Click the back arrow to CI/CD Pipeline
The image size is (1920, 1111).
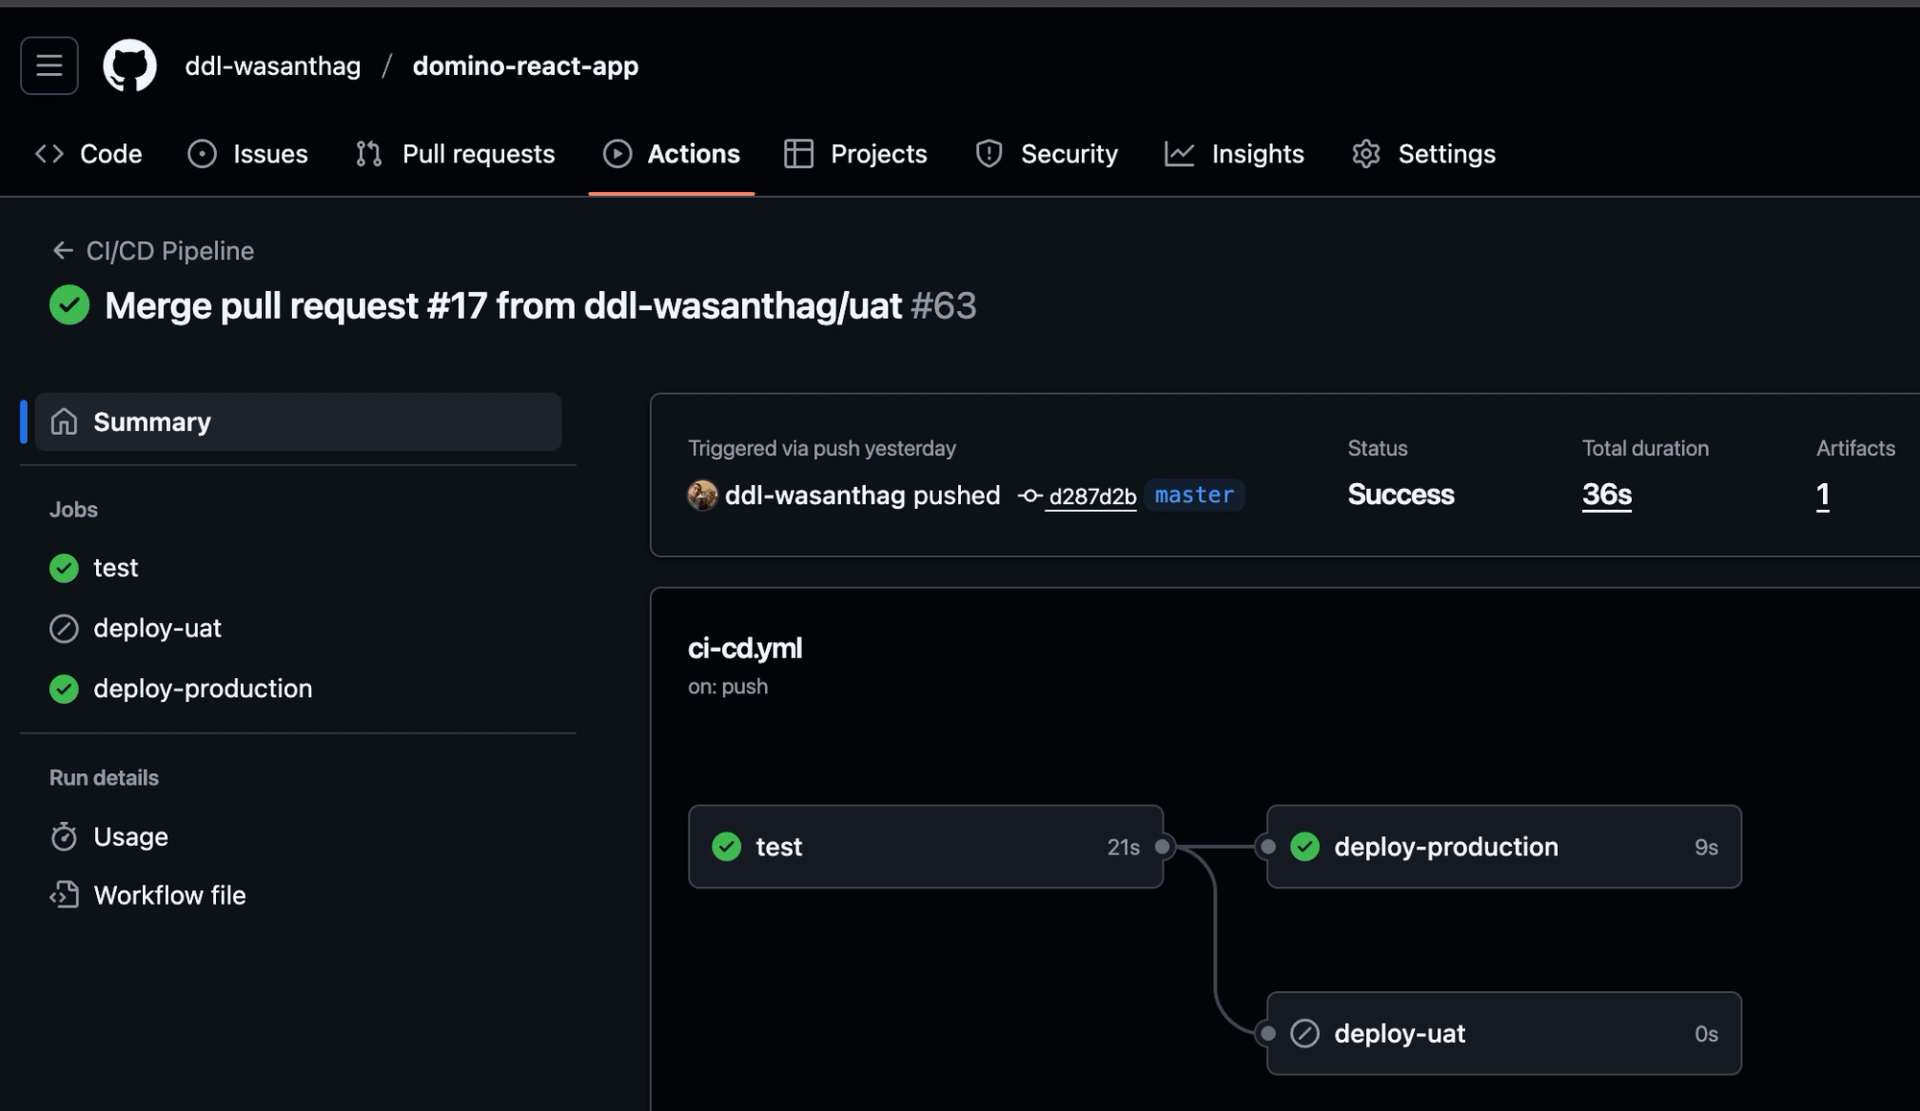coord(62,250)
